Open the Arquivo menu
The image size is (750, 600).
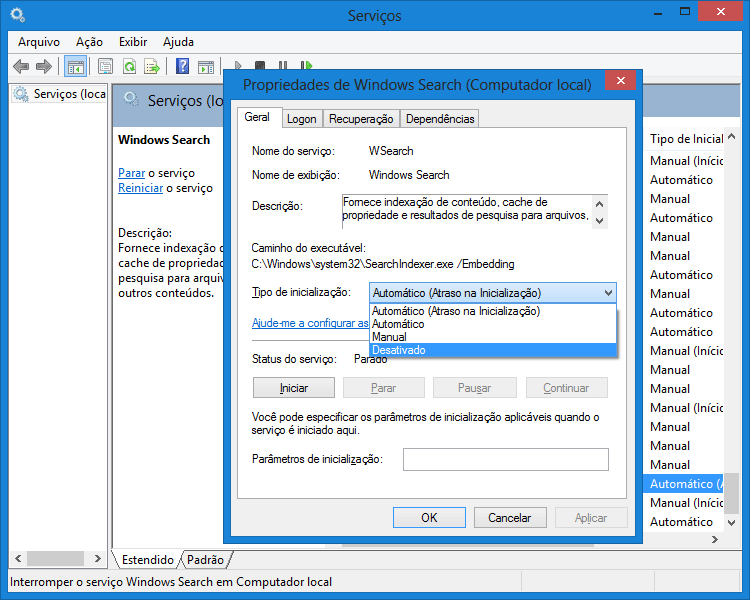(39, 42)
